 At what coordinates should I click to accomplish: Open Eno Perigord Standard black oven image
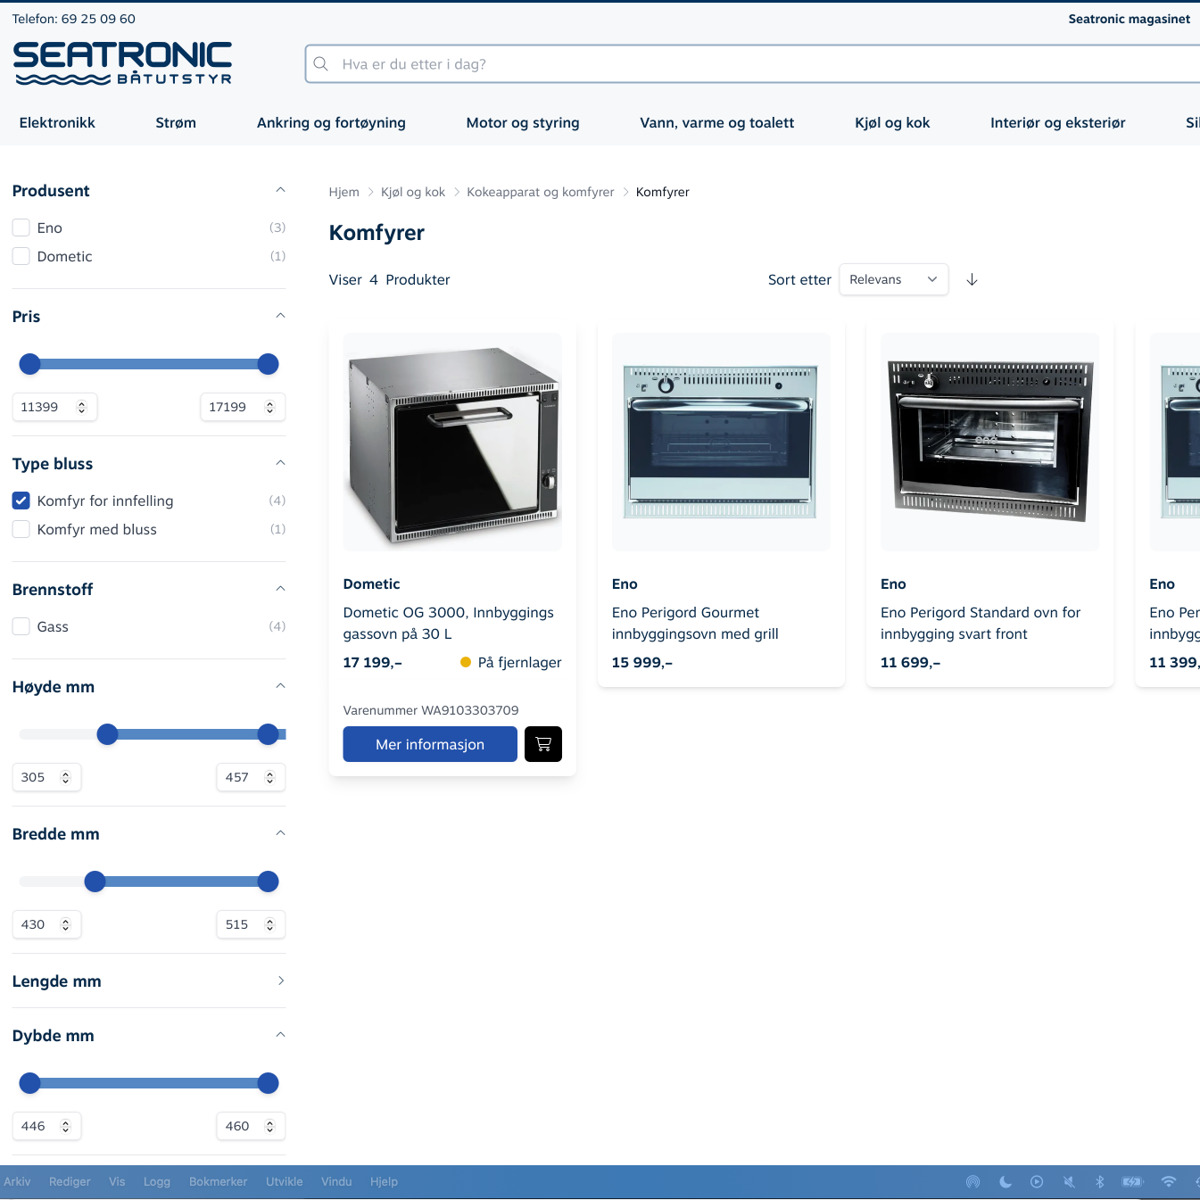990,442
